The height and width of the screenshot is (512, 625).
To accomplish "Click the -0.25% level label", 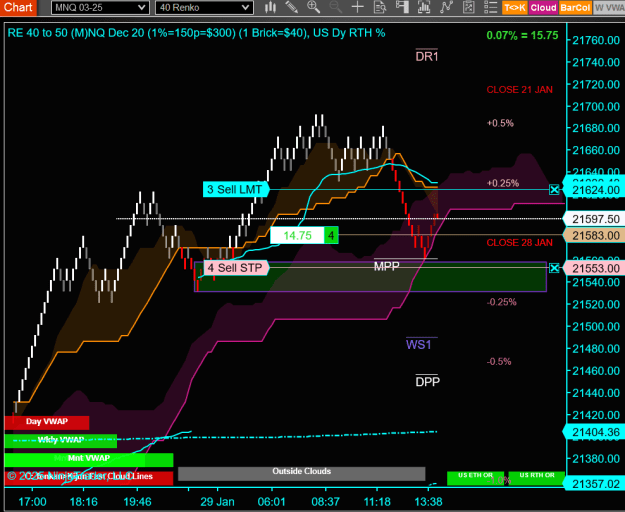I will (x=501, y=302).
